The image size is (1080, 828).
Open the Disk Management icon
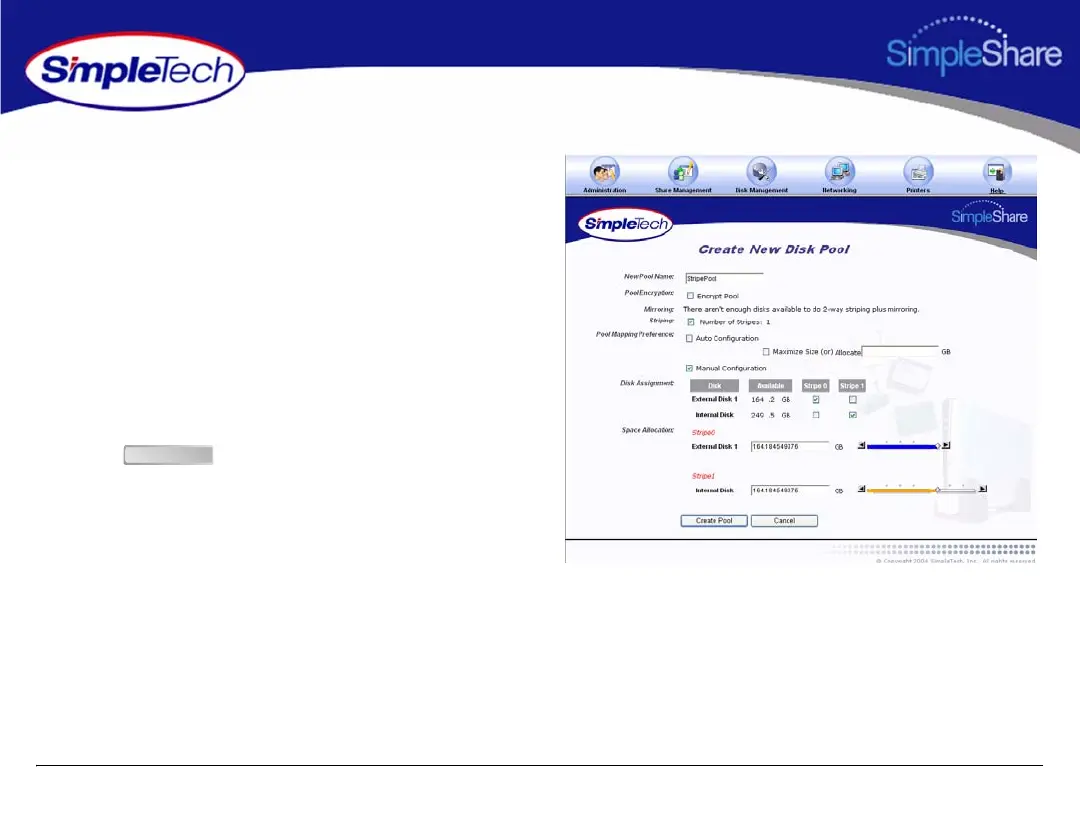tap(761, 171)
